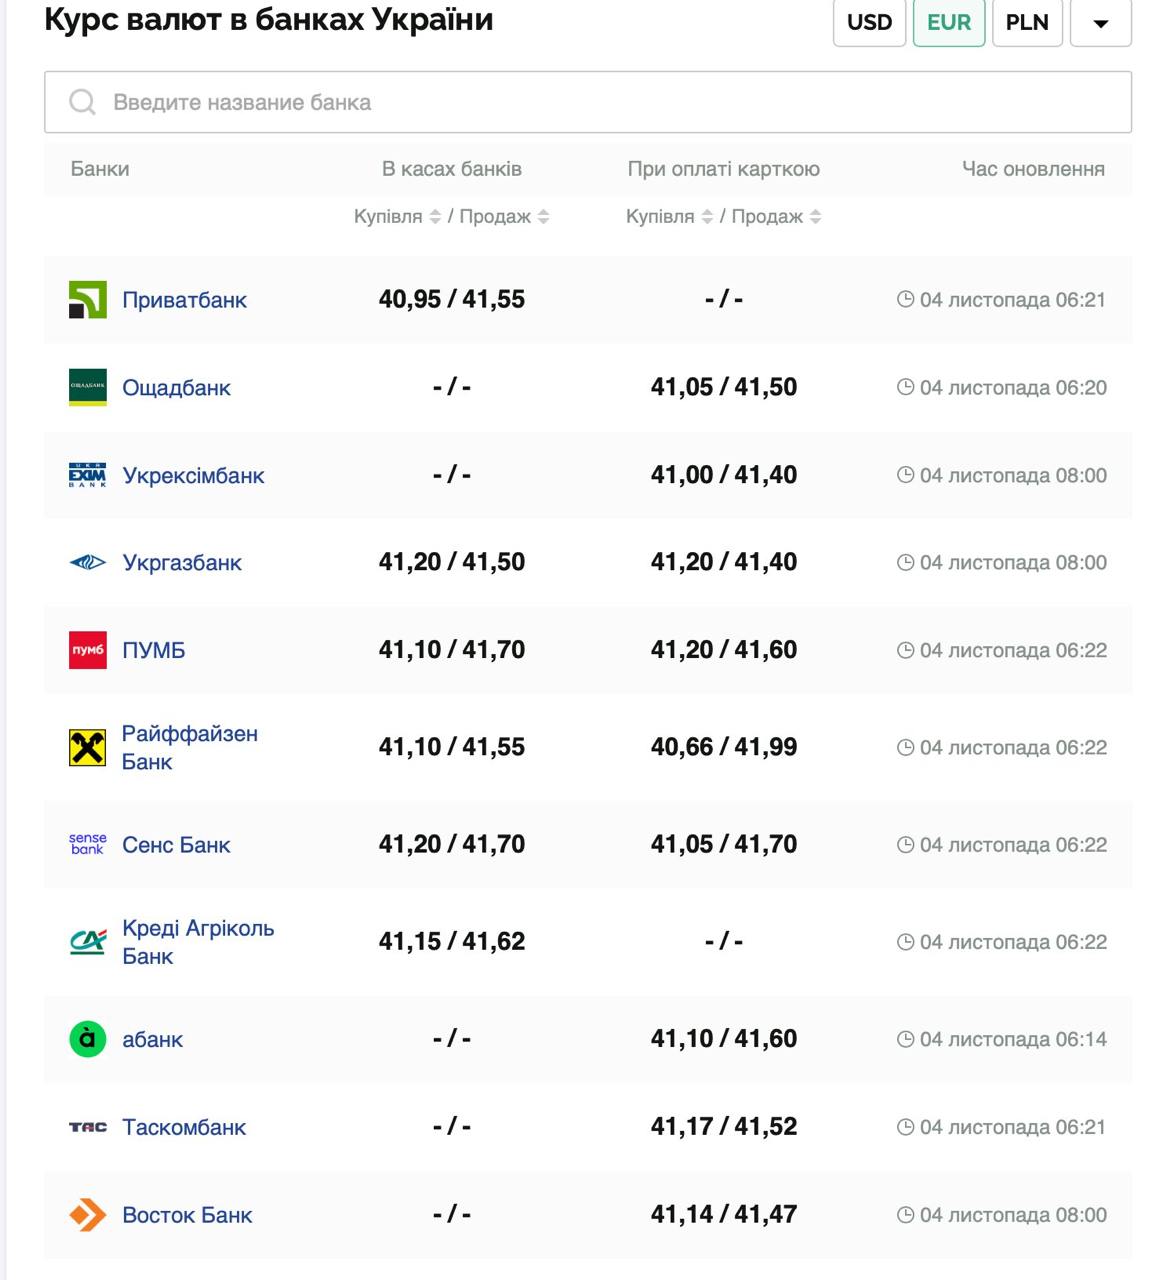Viewport: 1149px width, 1280px height.
Task: Open the additional currencies dropdown arrow
Action: click(1100, 23)
